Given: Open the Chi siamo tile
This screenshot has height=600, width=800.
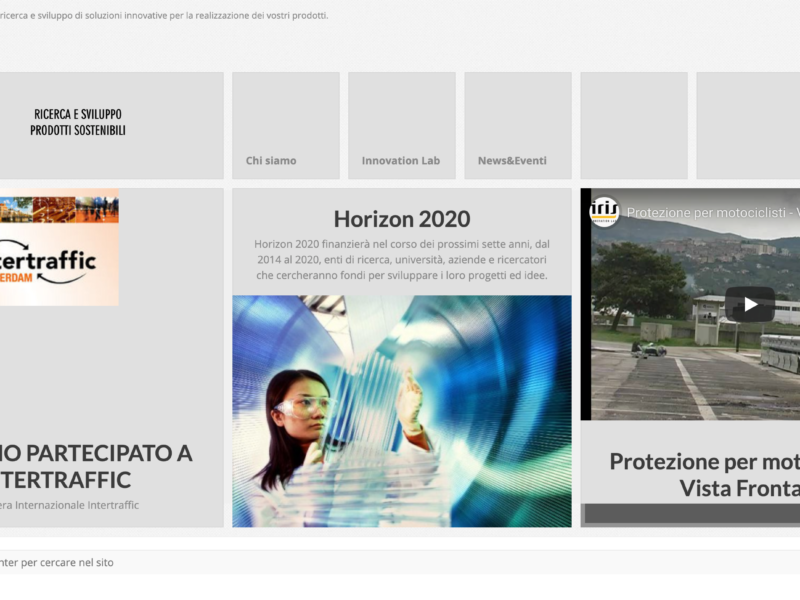Looking at the screenshot, I should click(x=286, y=126).
